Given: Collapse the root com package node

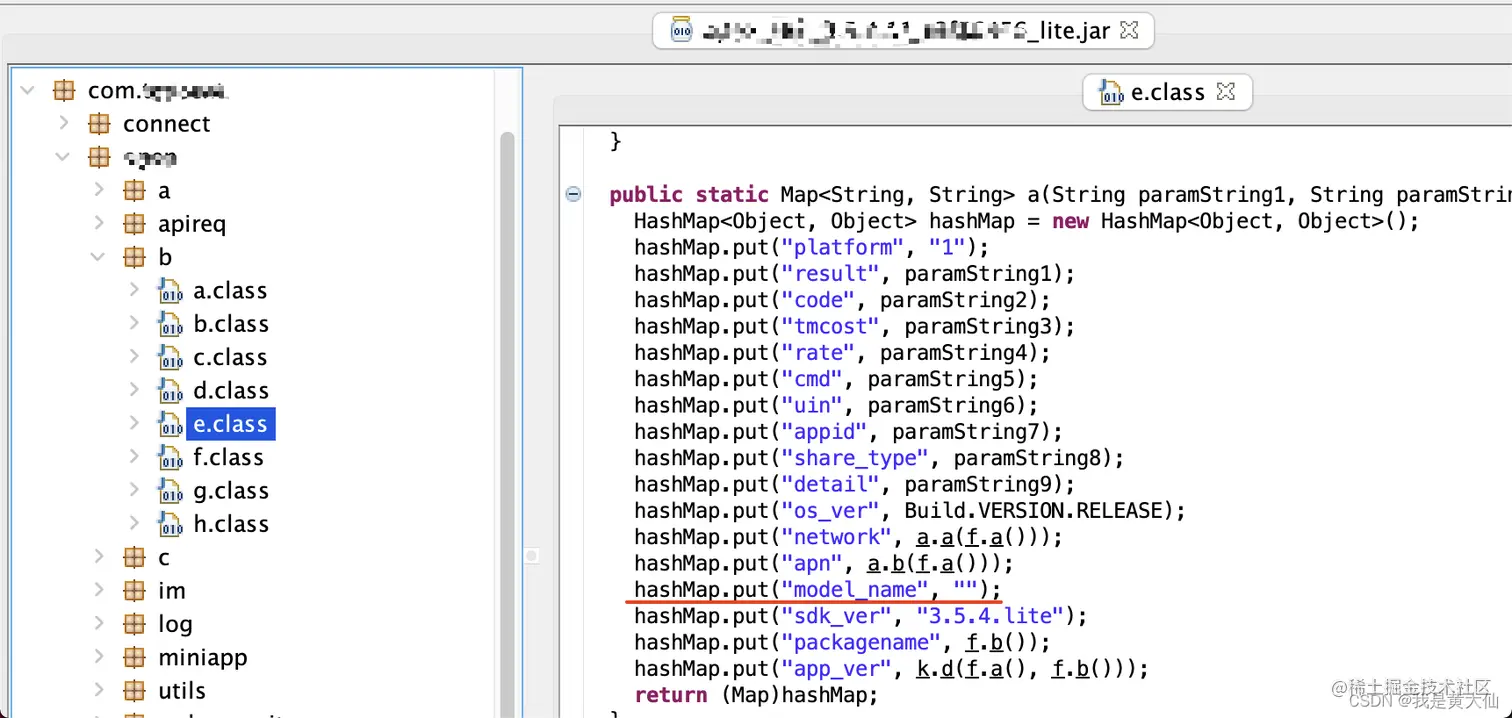Looking at the screenshot, I should point(28,91).
